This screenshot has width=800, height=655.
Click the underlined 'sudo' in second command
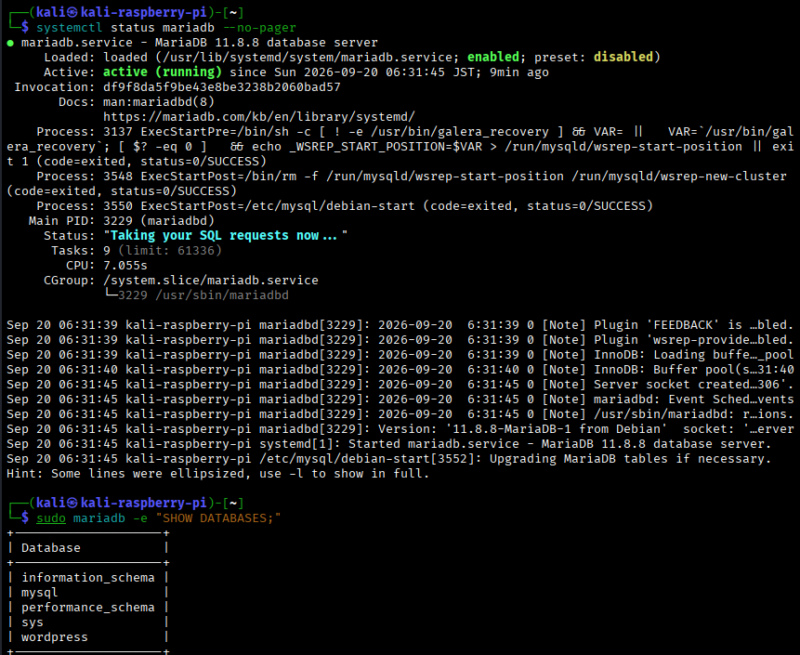pos(51,518)
